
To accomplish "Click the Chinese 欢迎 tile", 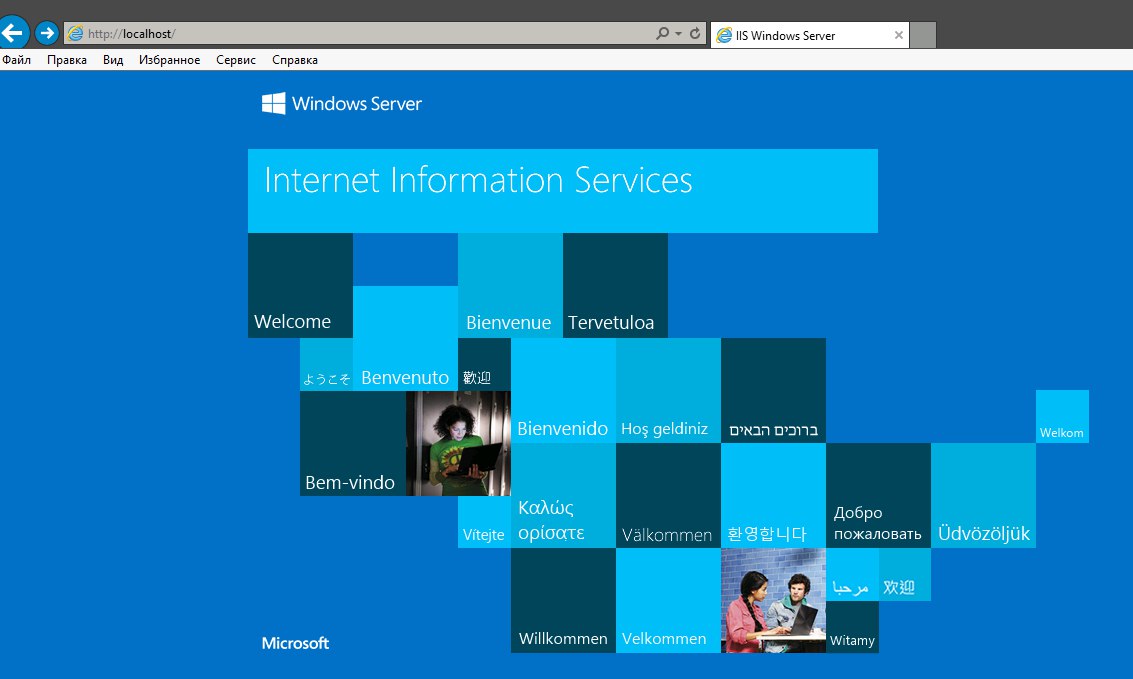I will click(x=905, y=574).
